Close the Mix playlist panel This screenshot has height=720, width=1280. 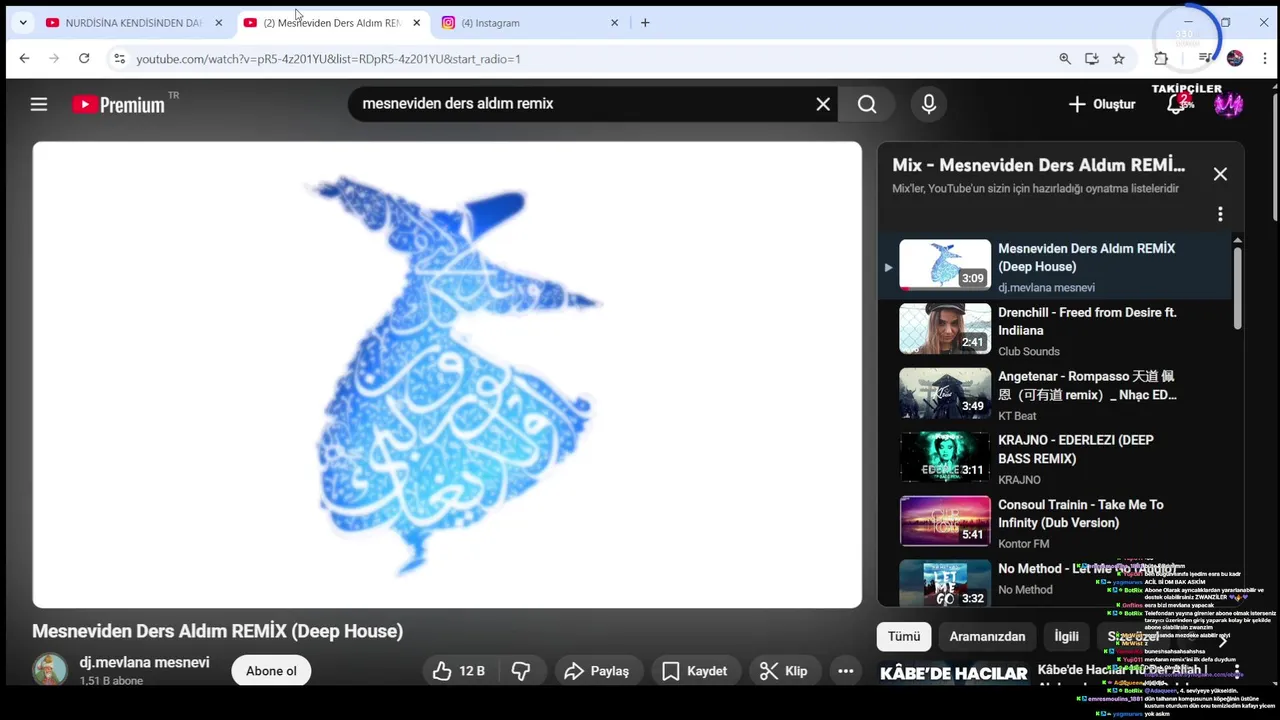[1220, 174]
